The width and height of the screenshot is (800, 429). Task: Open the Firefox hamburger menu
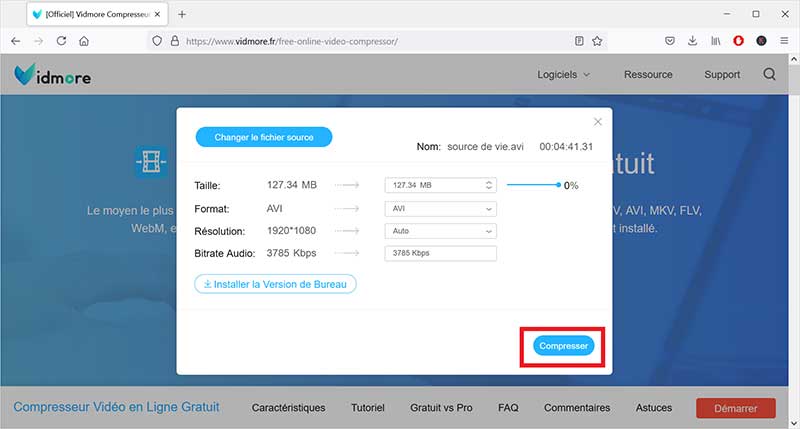point(783,41)
